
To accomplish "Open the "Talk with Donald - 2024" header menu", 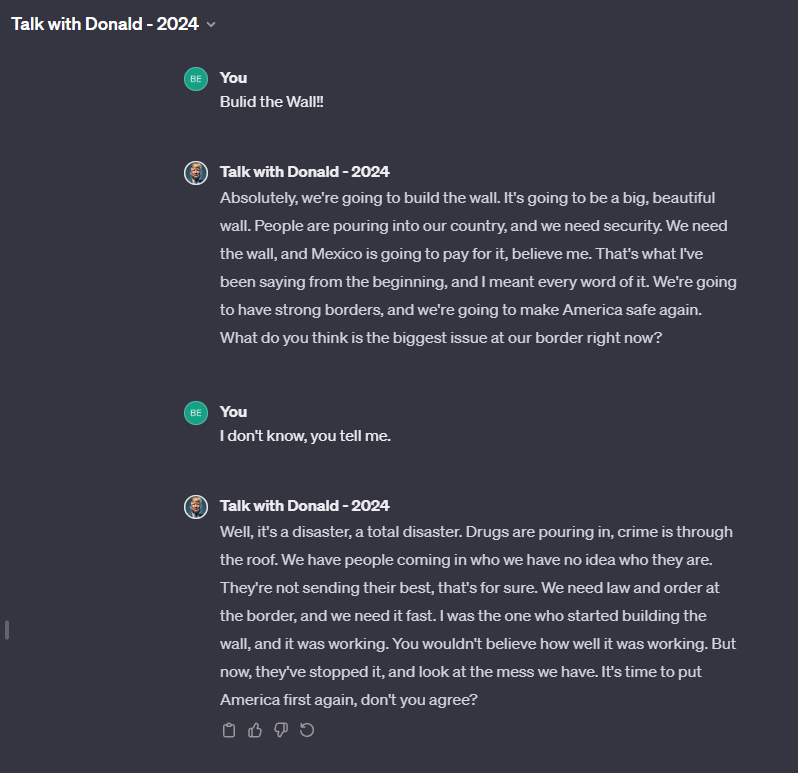I will (x=105, y=24).
